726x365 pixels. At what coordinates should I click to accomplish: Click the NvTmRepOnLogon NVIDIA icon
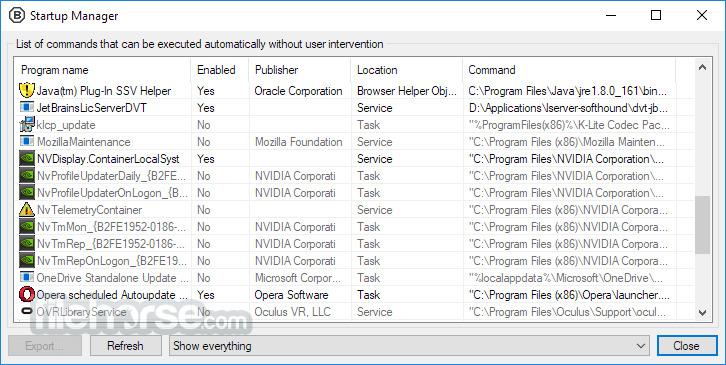coord(27,261)
